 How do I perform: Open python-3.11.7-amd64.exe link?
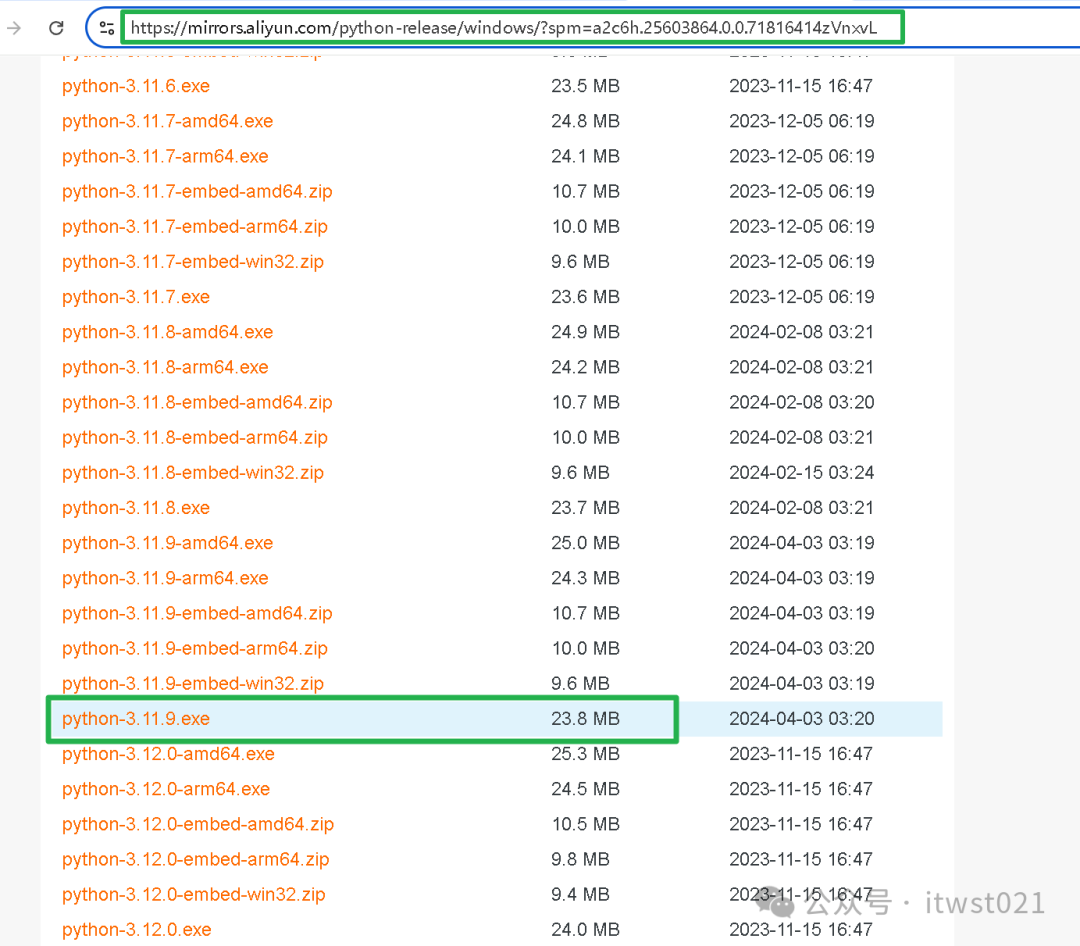coord(167,121)
